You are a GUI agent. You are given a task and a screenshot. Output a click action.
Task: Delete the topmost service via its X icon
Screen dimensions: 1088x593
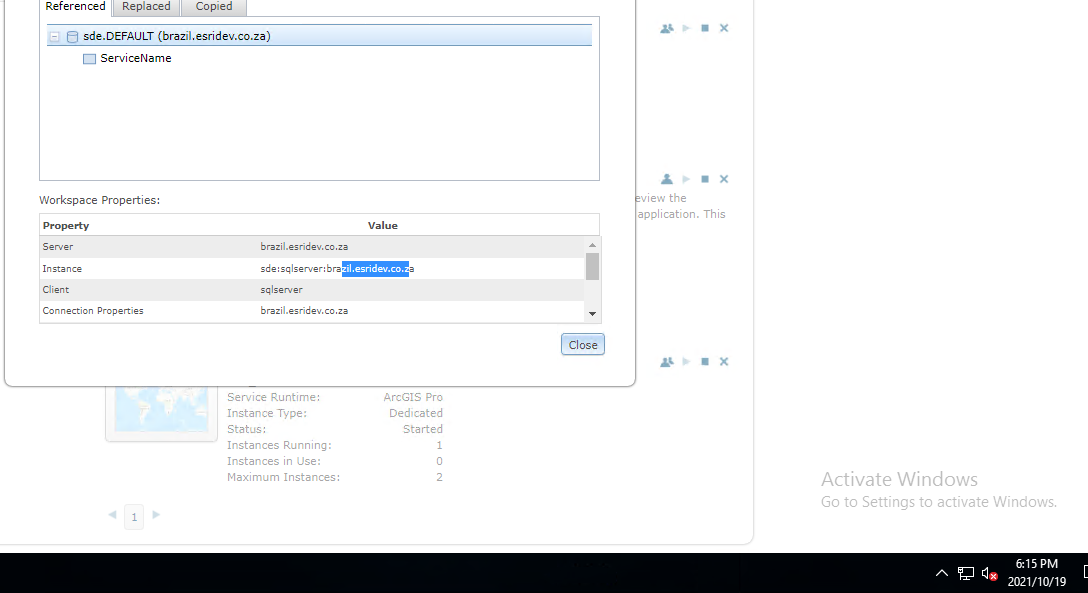[724, 28]
